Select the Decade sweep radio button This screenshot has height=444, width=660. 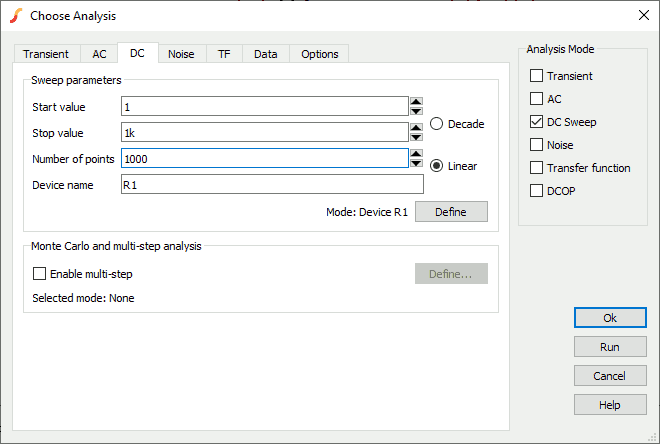pos(437,124)
